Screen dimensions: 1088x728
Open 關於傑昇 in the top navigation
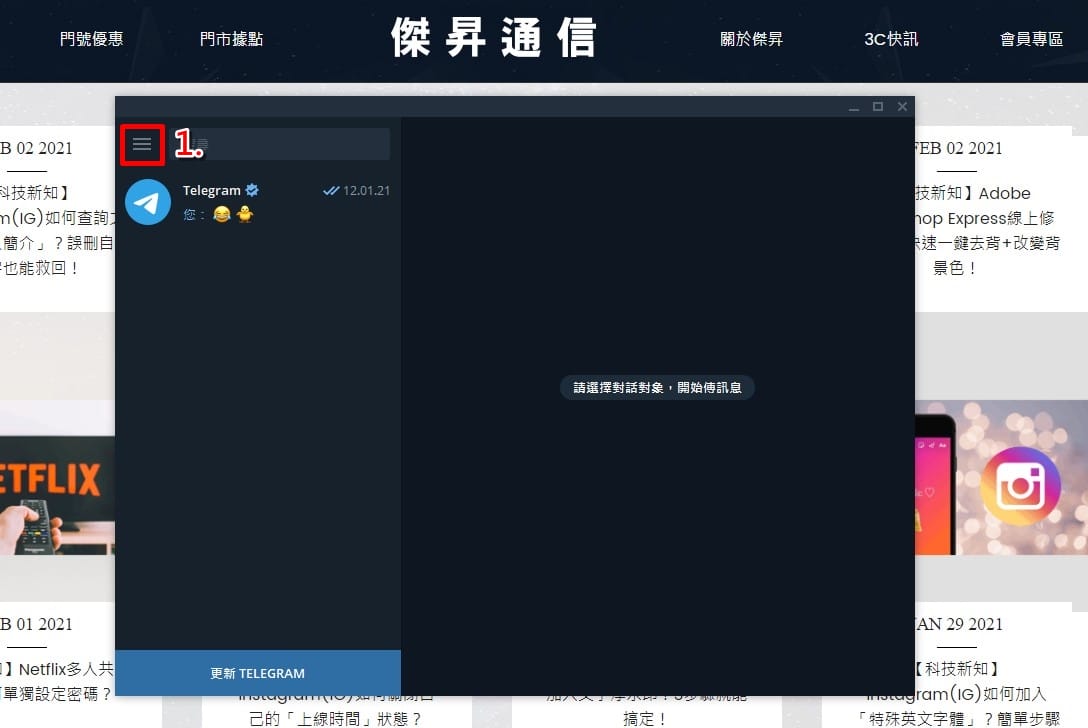751,39
